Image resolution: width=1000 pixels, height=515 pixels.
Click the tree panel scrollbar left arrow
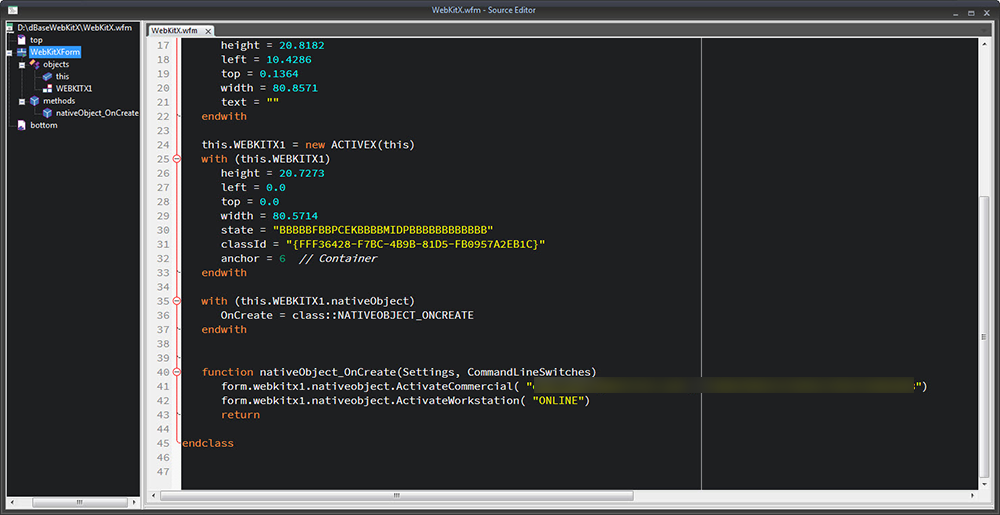[x=12, y=502]
